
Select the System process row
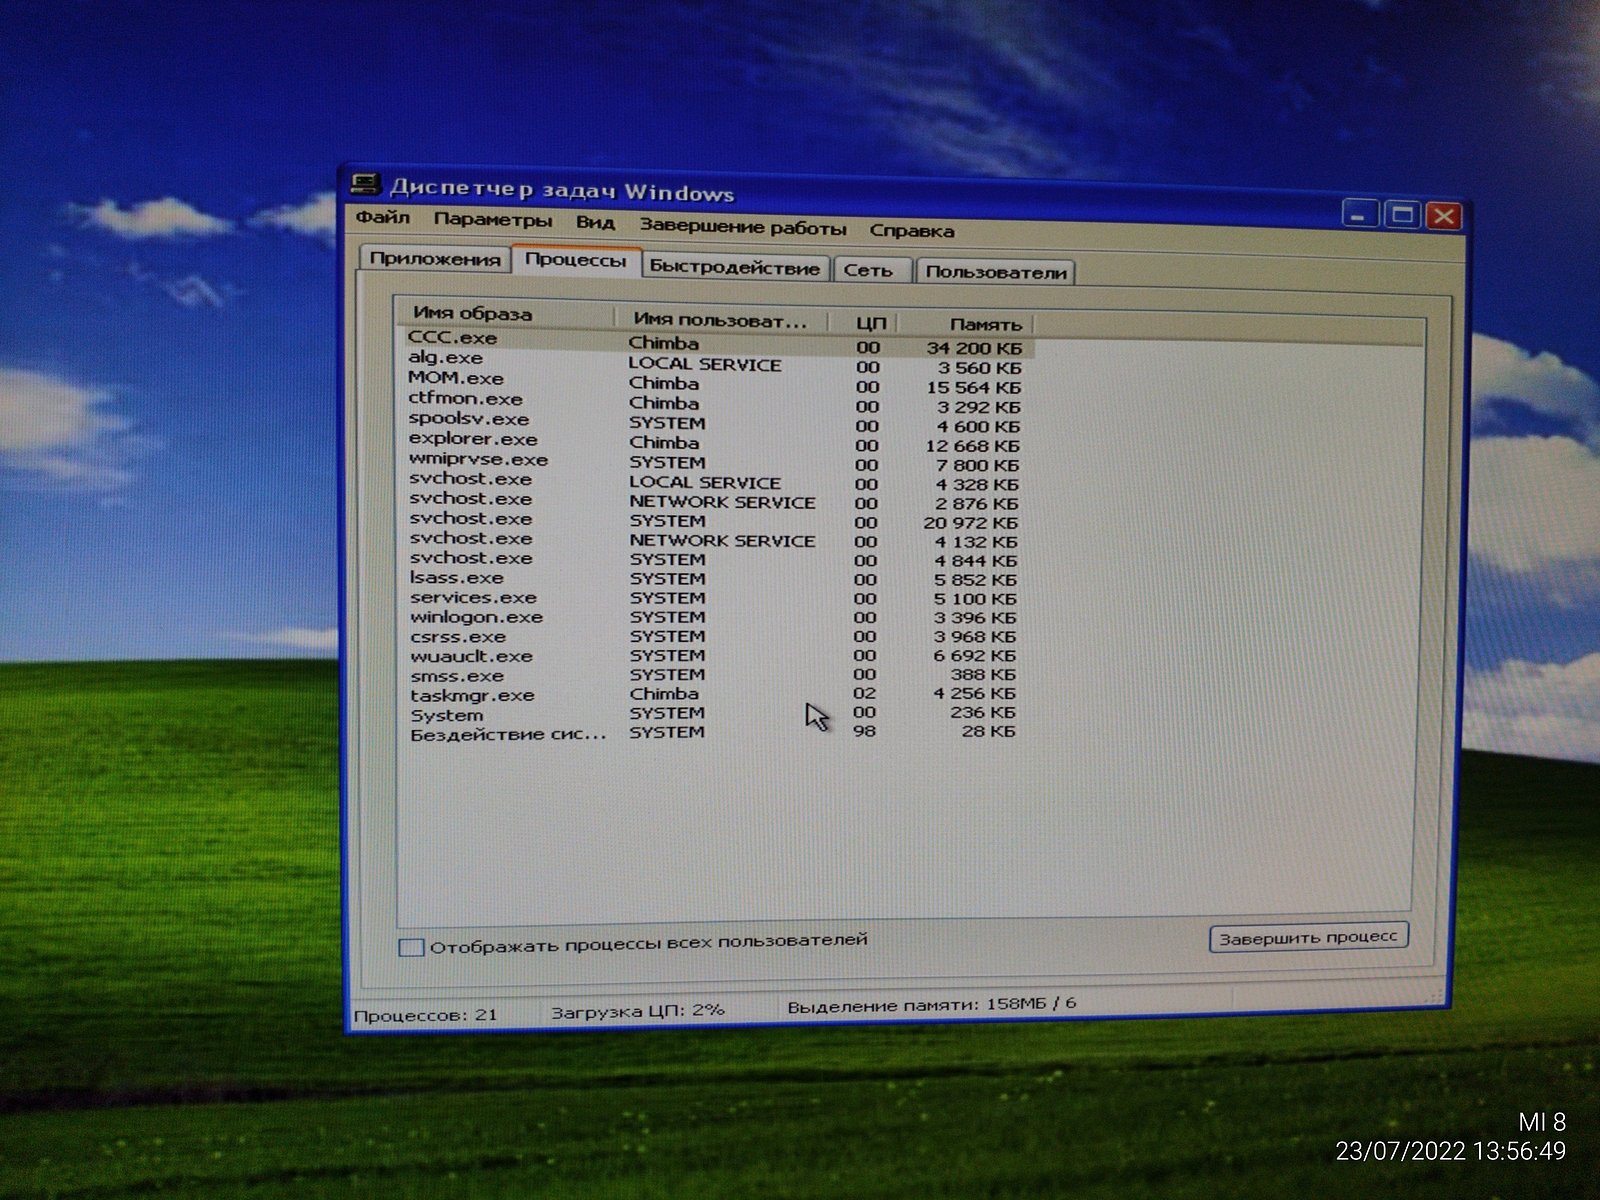point(714,714)
